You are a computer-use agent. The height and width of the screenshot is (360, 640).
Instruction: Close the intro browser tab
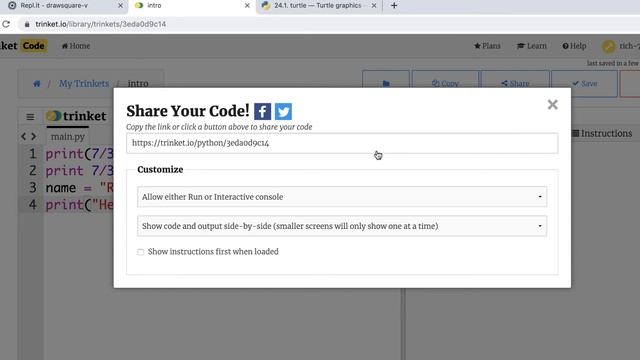(247, 6)
